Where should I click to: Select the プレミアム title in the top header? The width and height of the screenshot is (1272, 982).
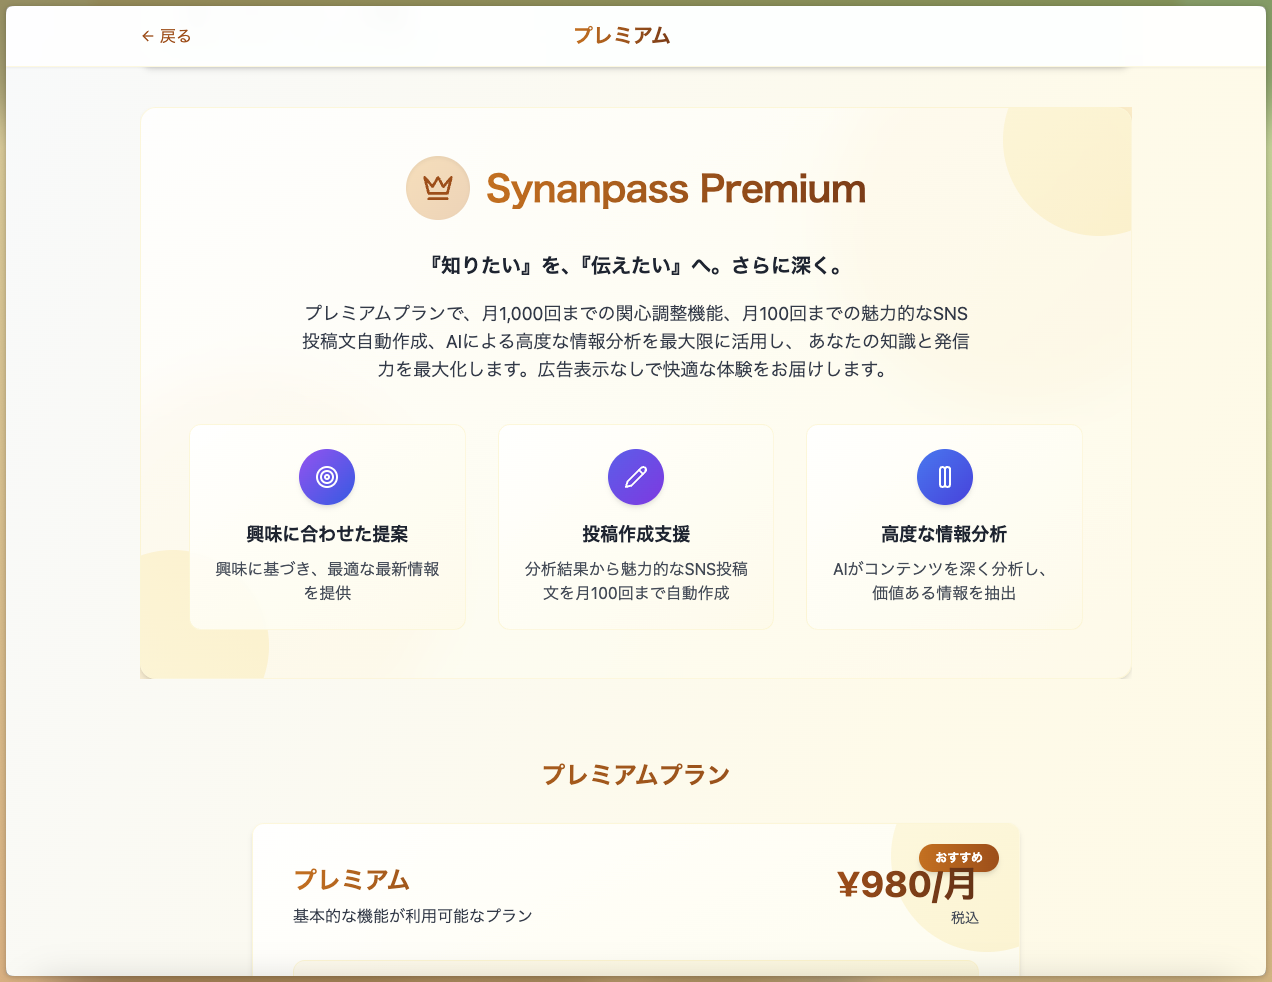(x=622, y=36)
